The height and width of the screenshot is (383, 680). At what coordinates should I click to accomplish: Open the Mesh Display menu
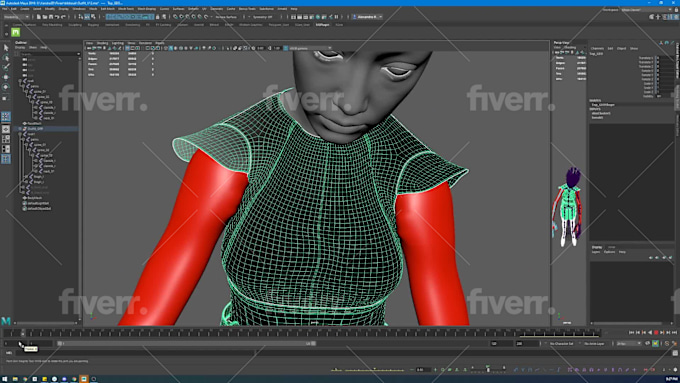click(x=146, y=9)
